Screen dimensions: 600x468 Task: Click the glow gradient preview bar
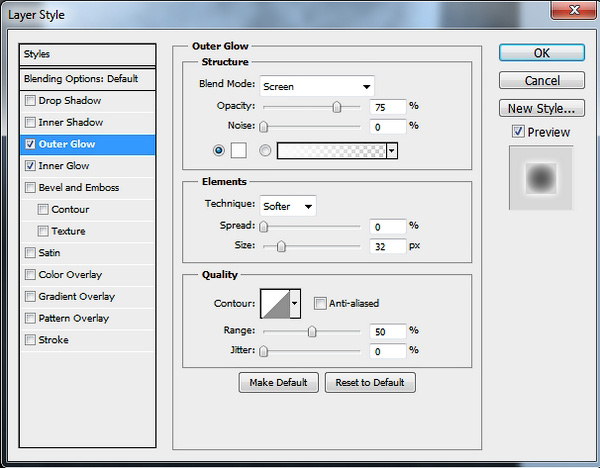[332, 151]
